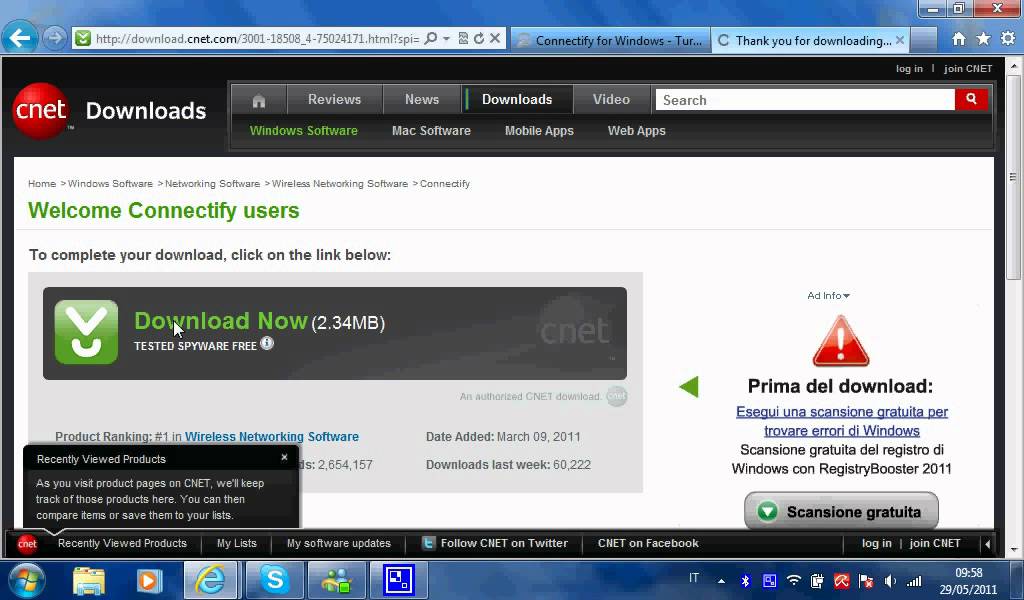The height and width of the screenshot is (600, 1024).
Task: Click log in link at page top
Action: click(909, 69)
